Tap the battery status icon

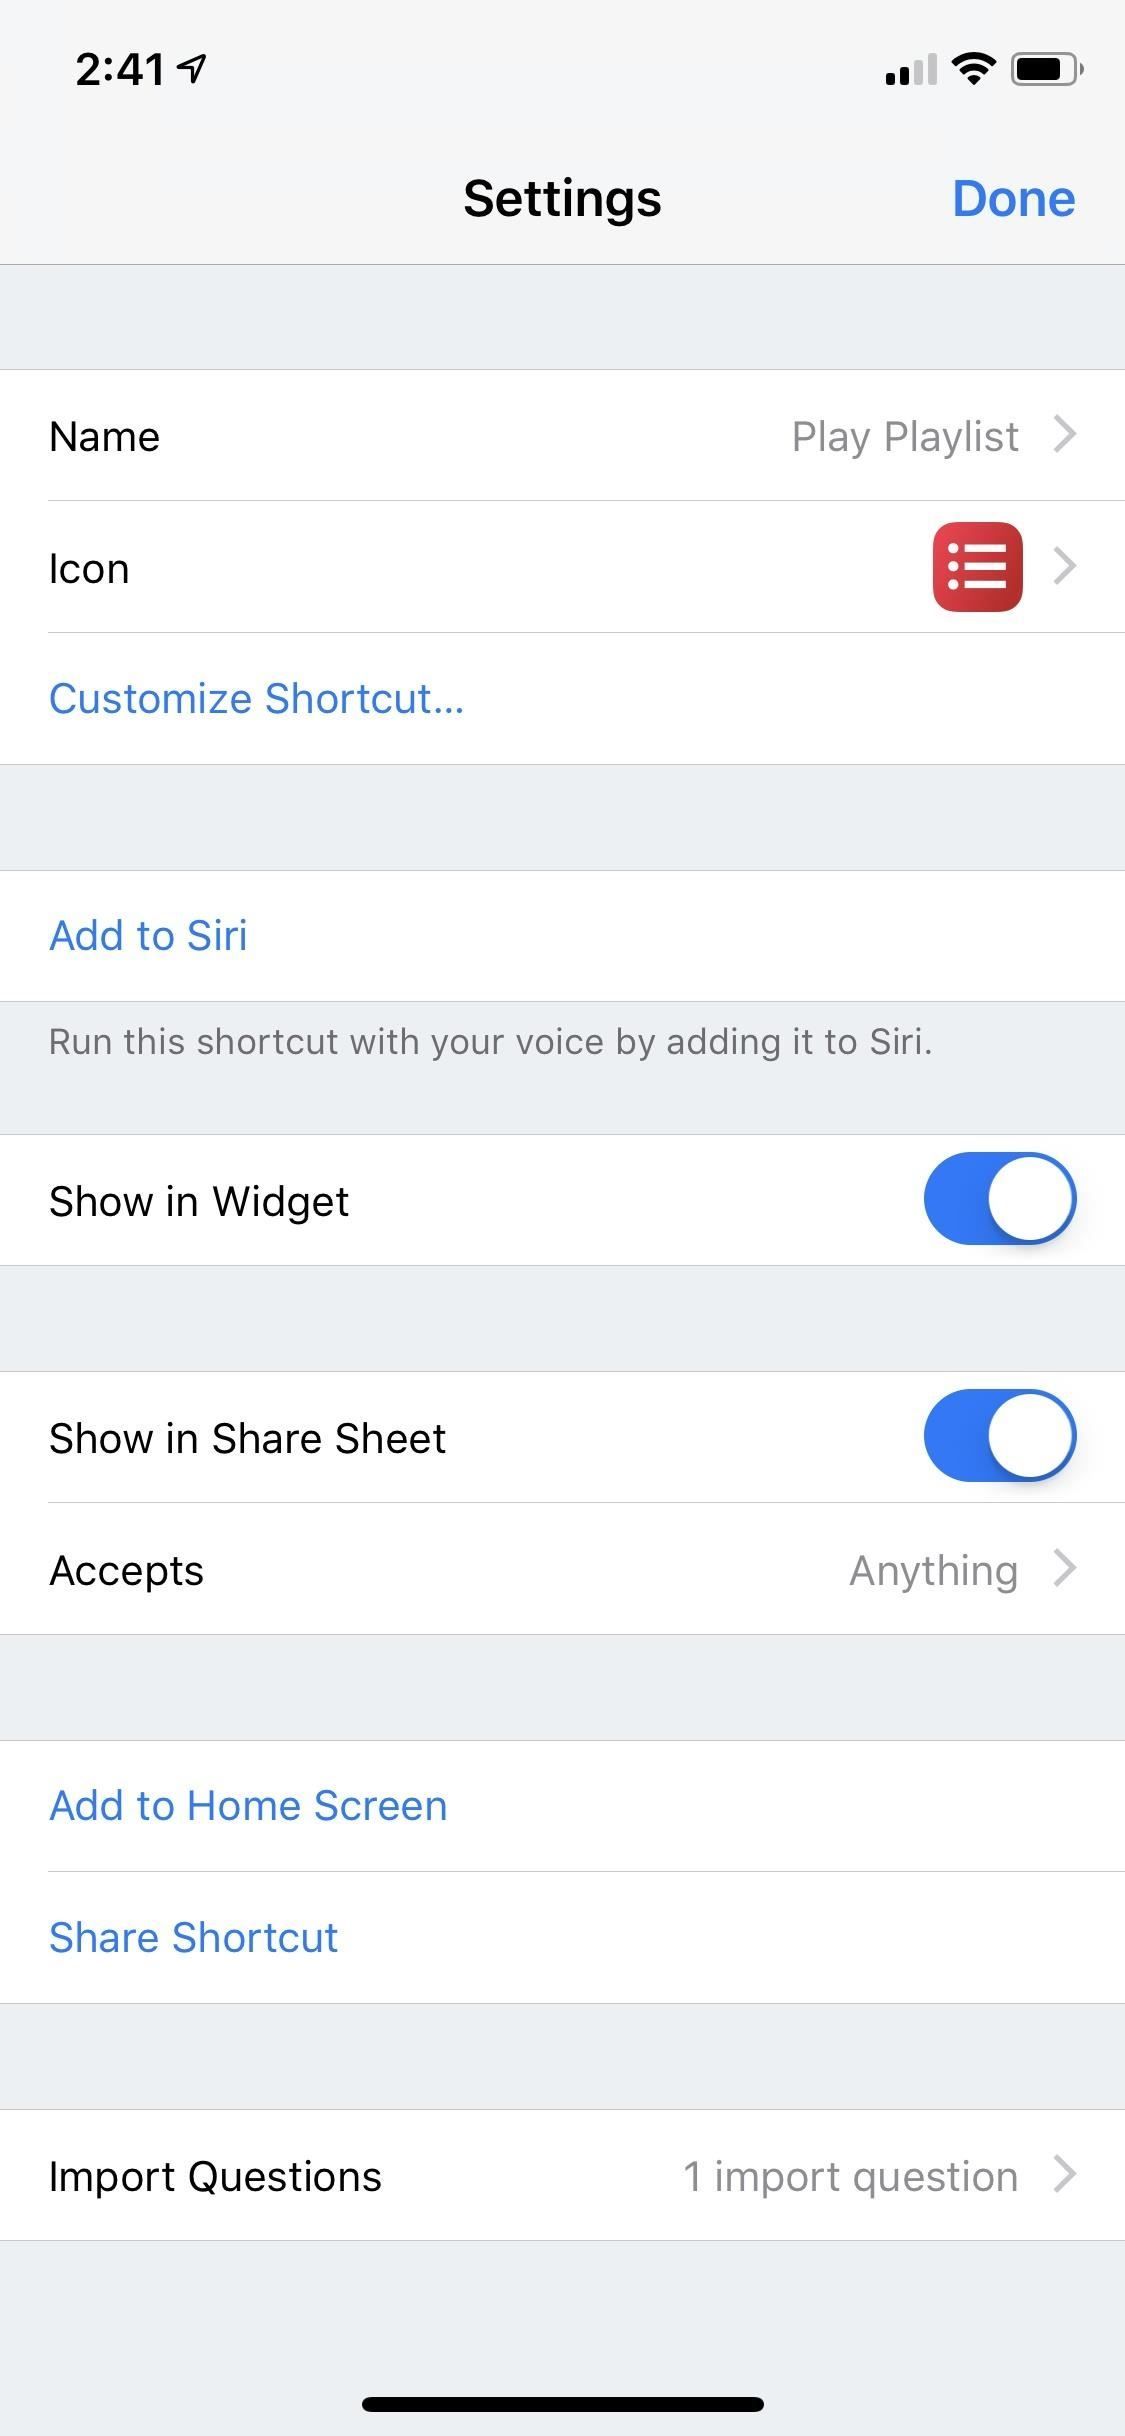coord(1046,70)
